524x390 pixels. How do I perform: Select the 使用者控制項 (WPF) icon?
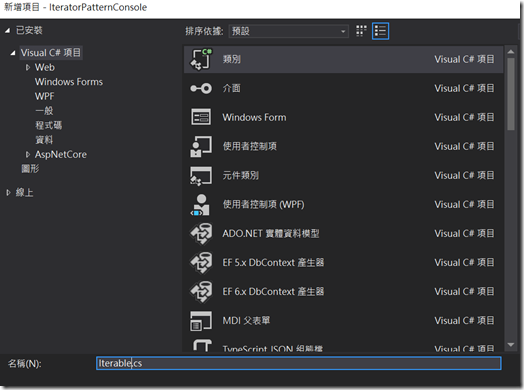click(201, 205)
